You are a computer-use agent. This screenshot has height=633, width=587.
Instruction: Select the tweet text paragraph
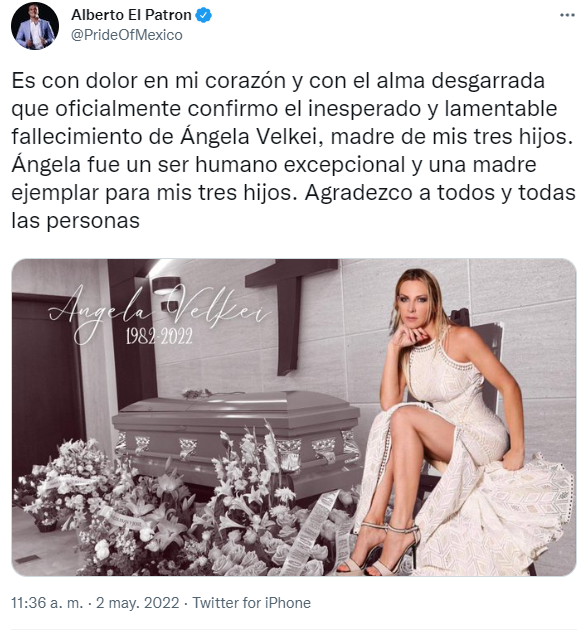point(293,150)
